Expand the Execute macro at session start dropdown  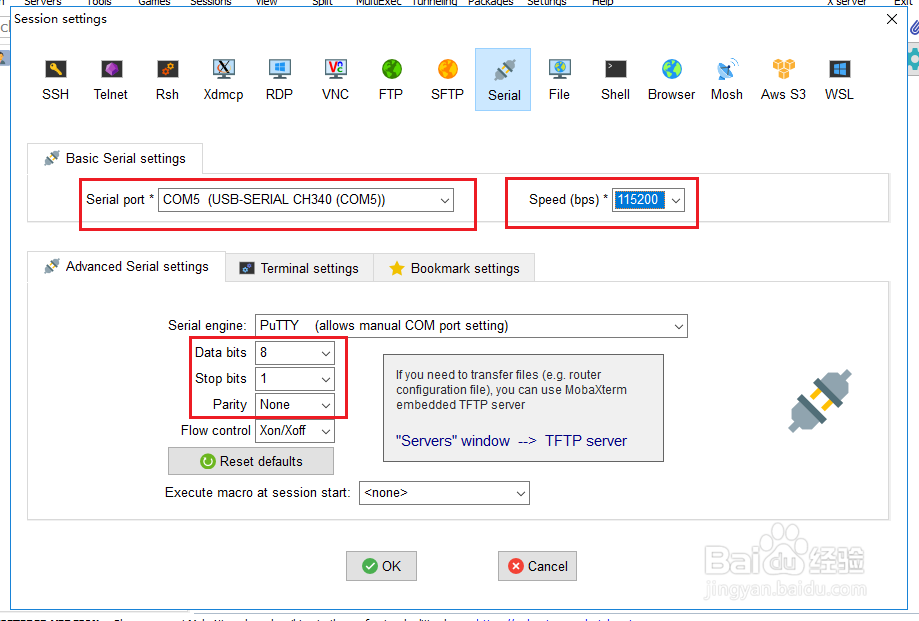[444, 493]
